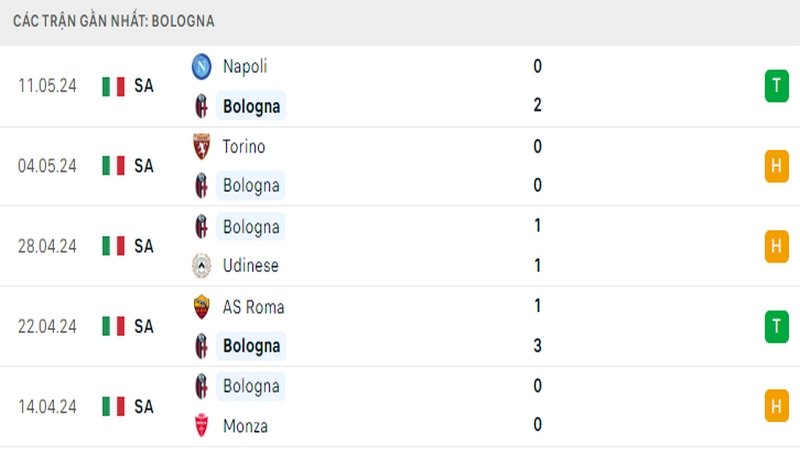The image size is (800, 450).
Task: Click the Udinese club crest icon
Action: pyautogui.click(x=202, y=265)
